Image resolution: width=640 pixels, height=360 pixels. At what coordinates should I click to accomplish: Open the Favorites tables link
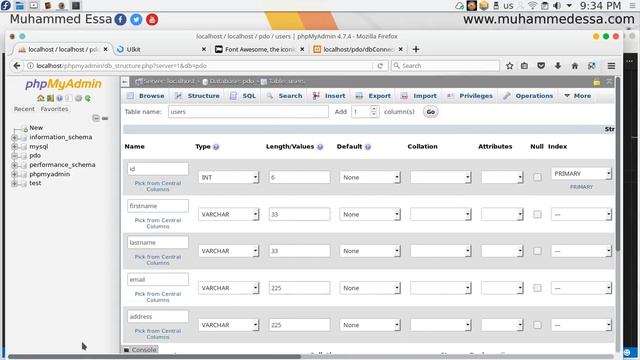pyautogui.click(x=54, y=109)
